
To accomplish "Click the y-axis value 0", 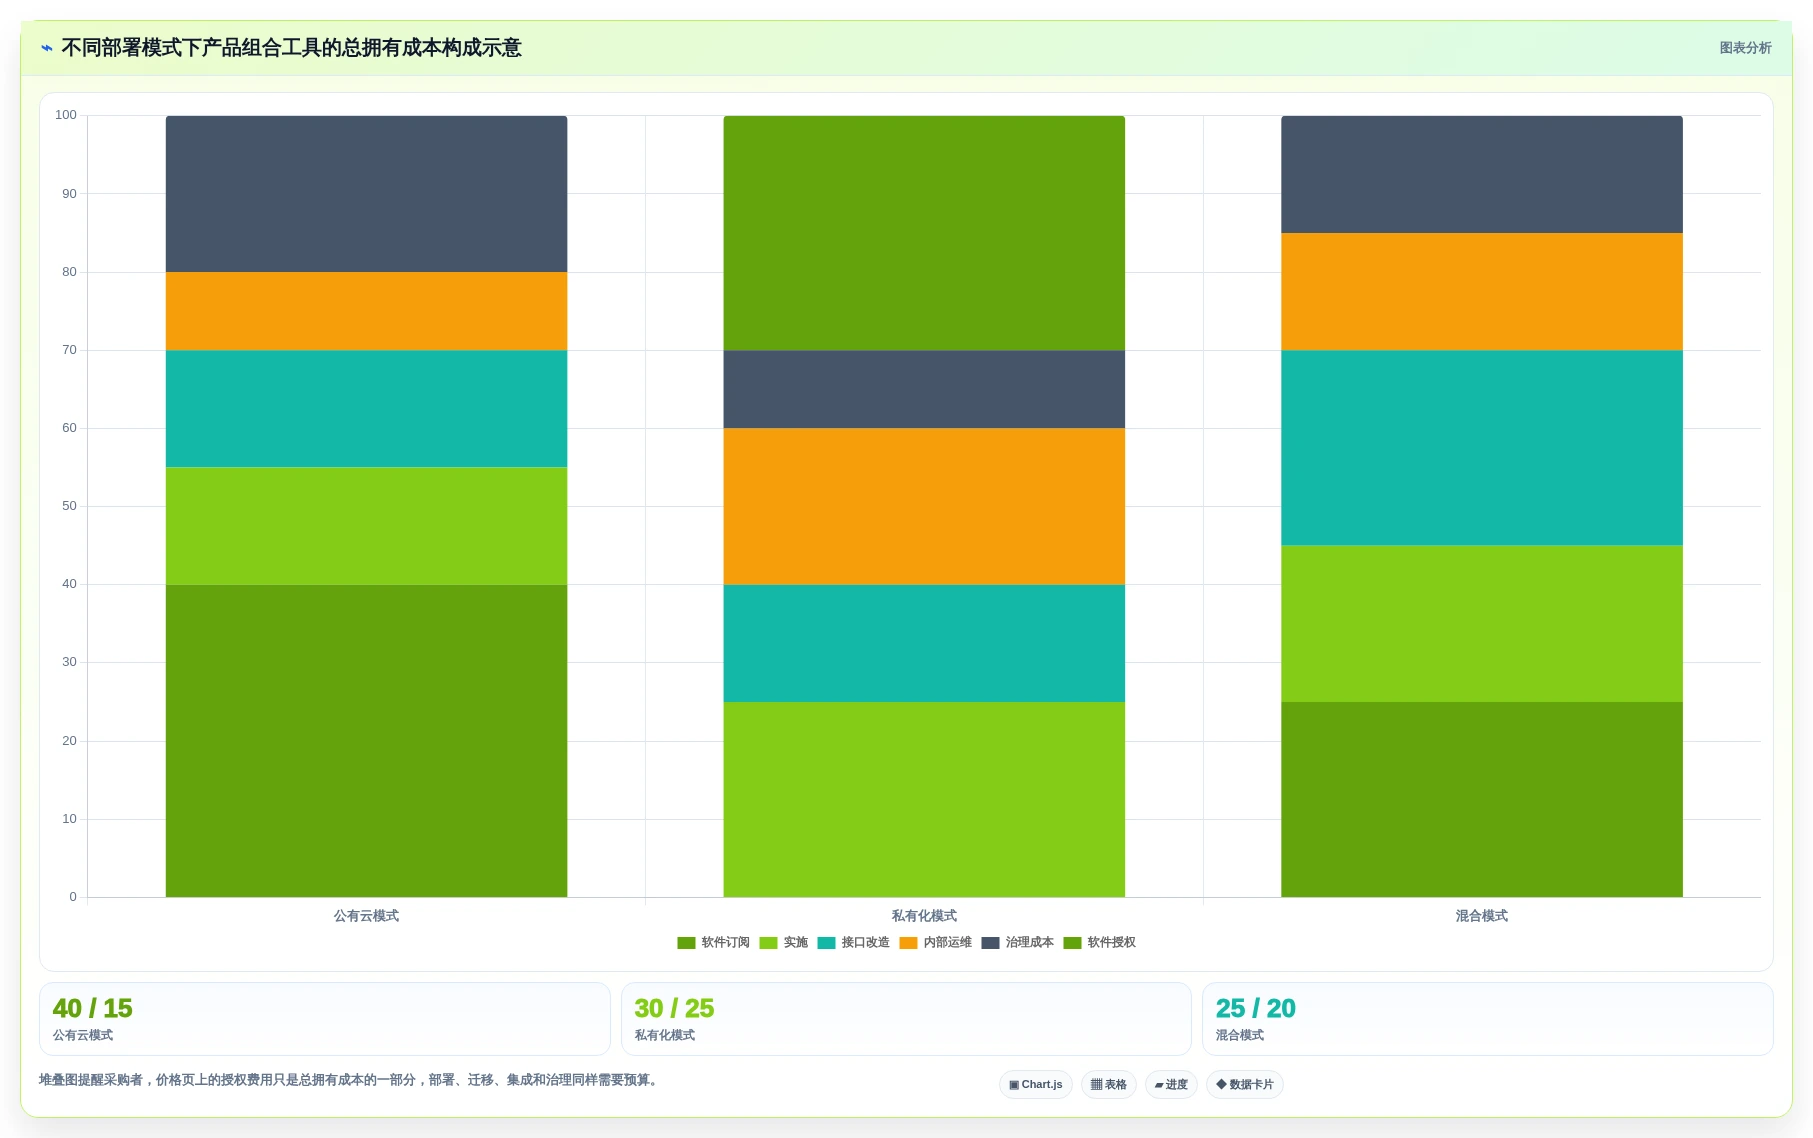I will (x=73, y=897).
